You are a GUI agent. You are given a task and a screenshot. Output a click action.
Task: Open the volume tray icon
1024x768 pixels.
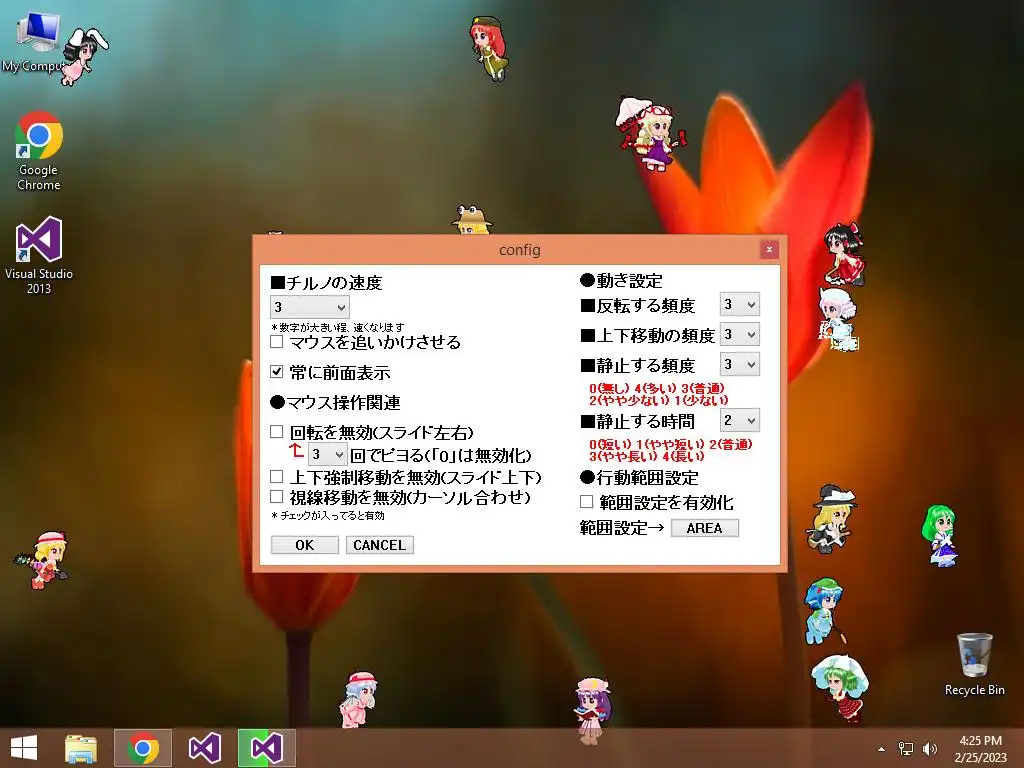[929, 749]
